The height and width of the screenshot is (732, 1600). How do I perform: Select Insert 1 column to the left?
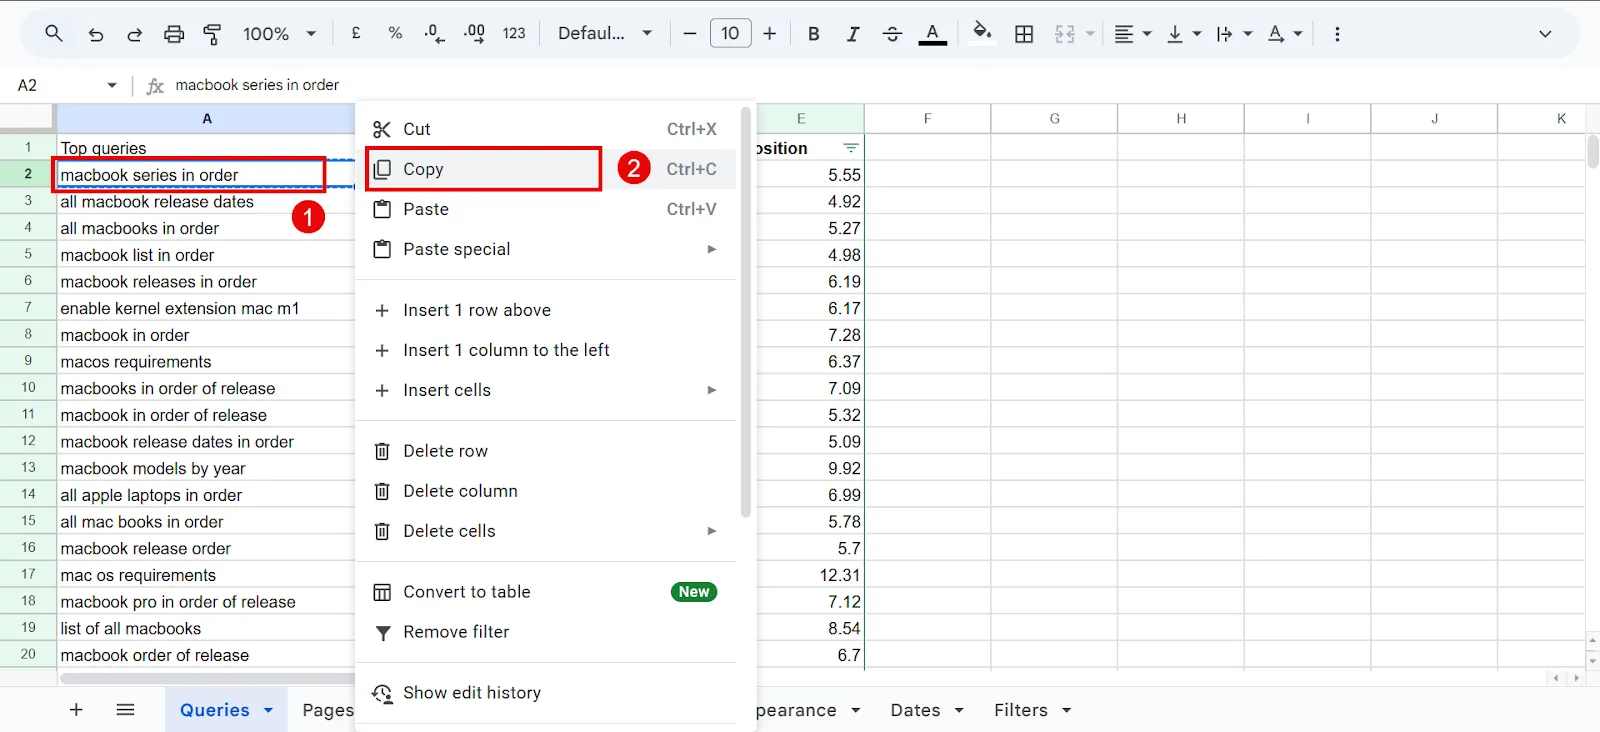click(x=545, y=350)
